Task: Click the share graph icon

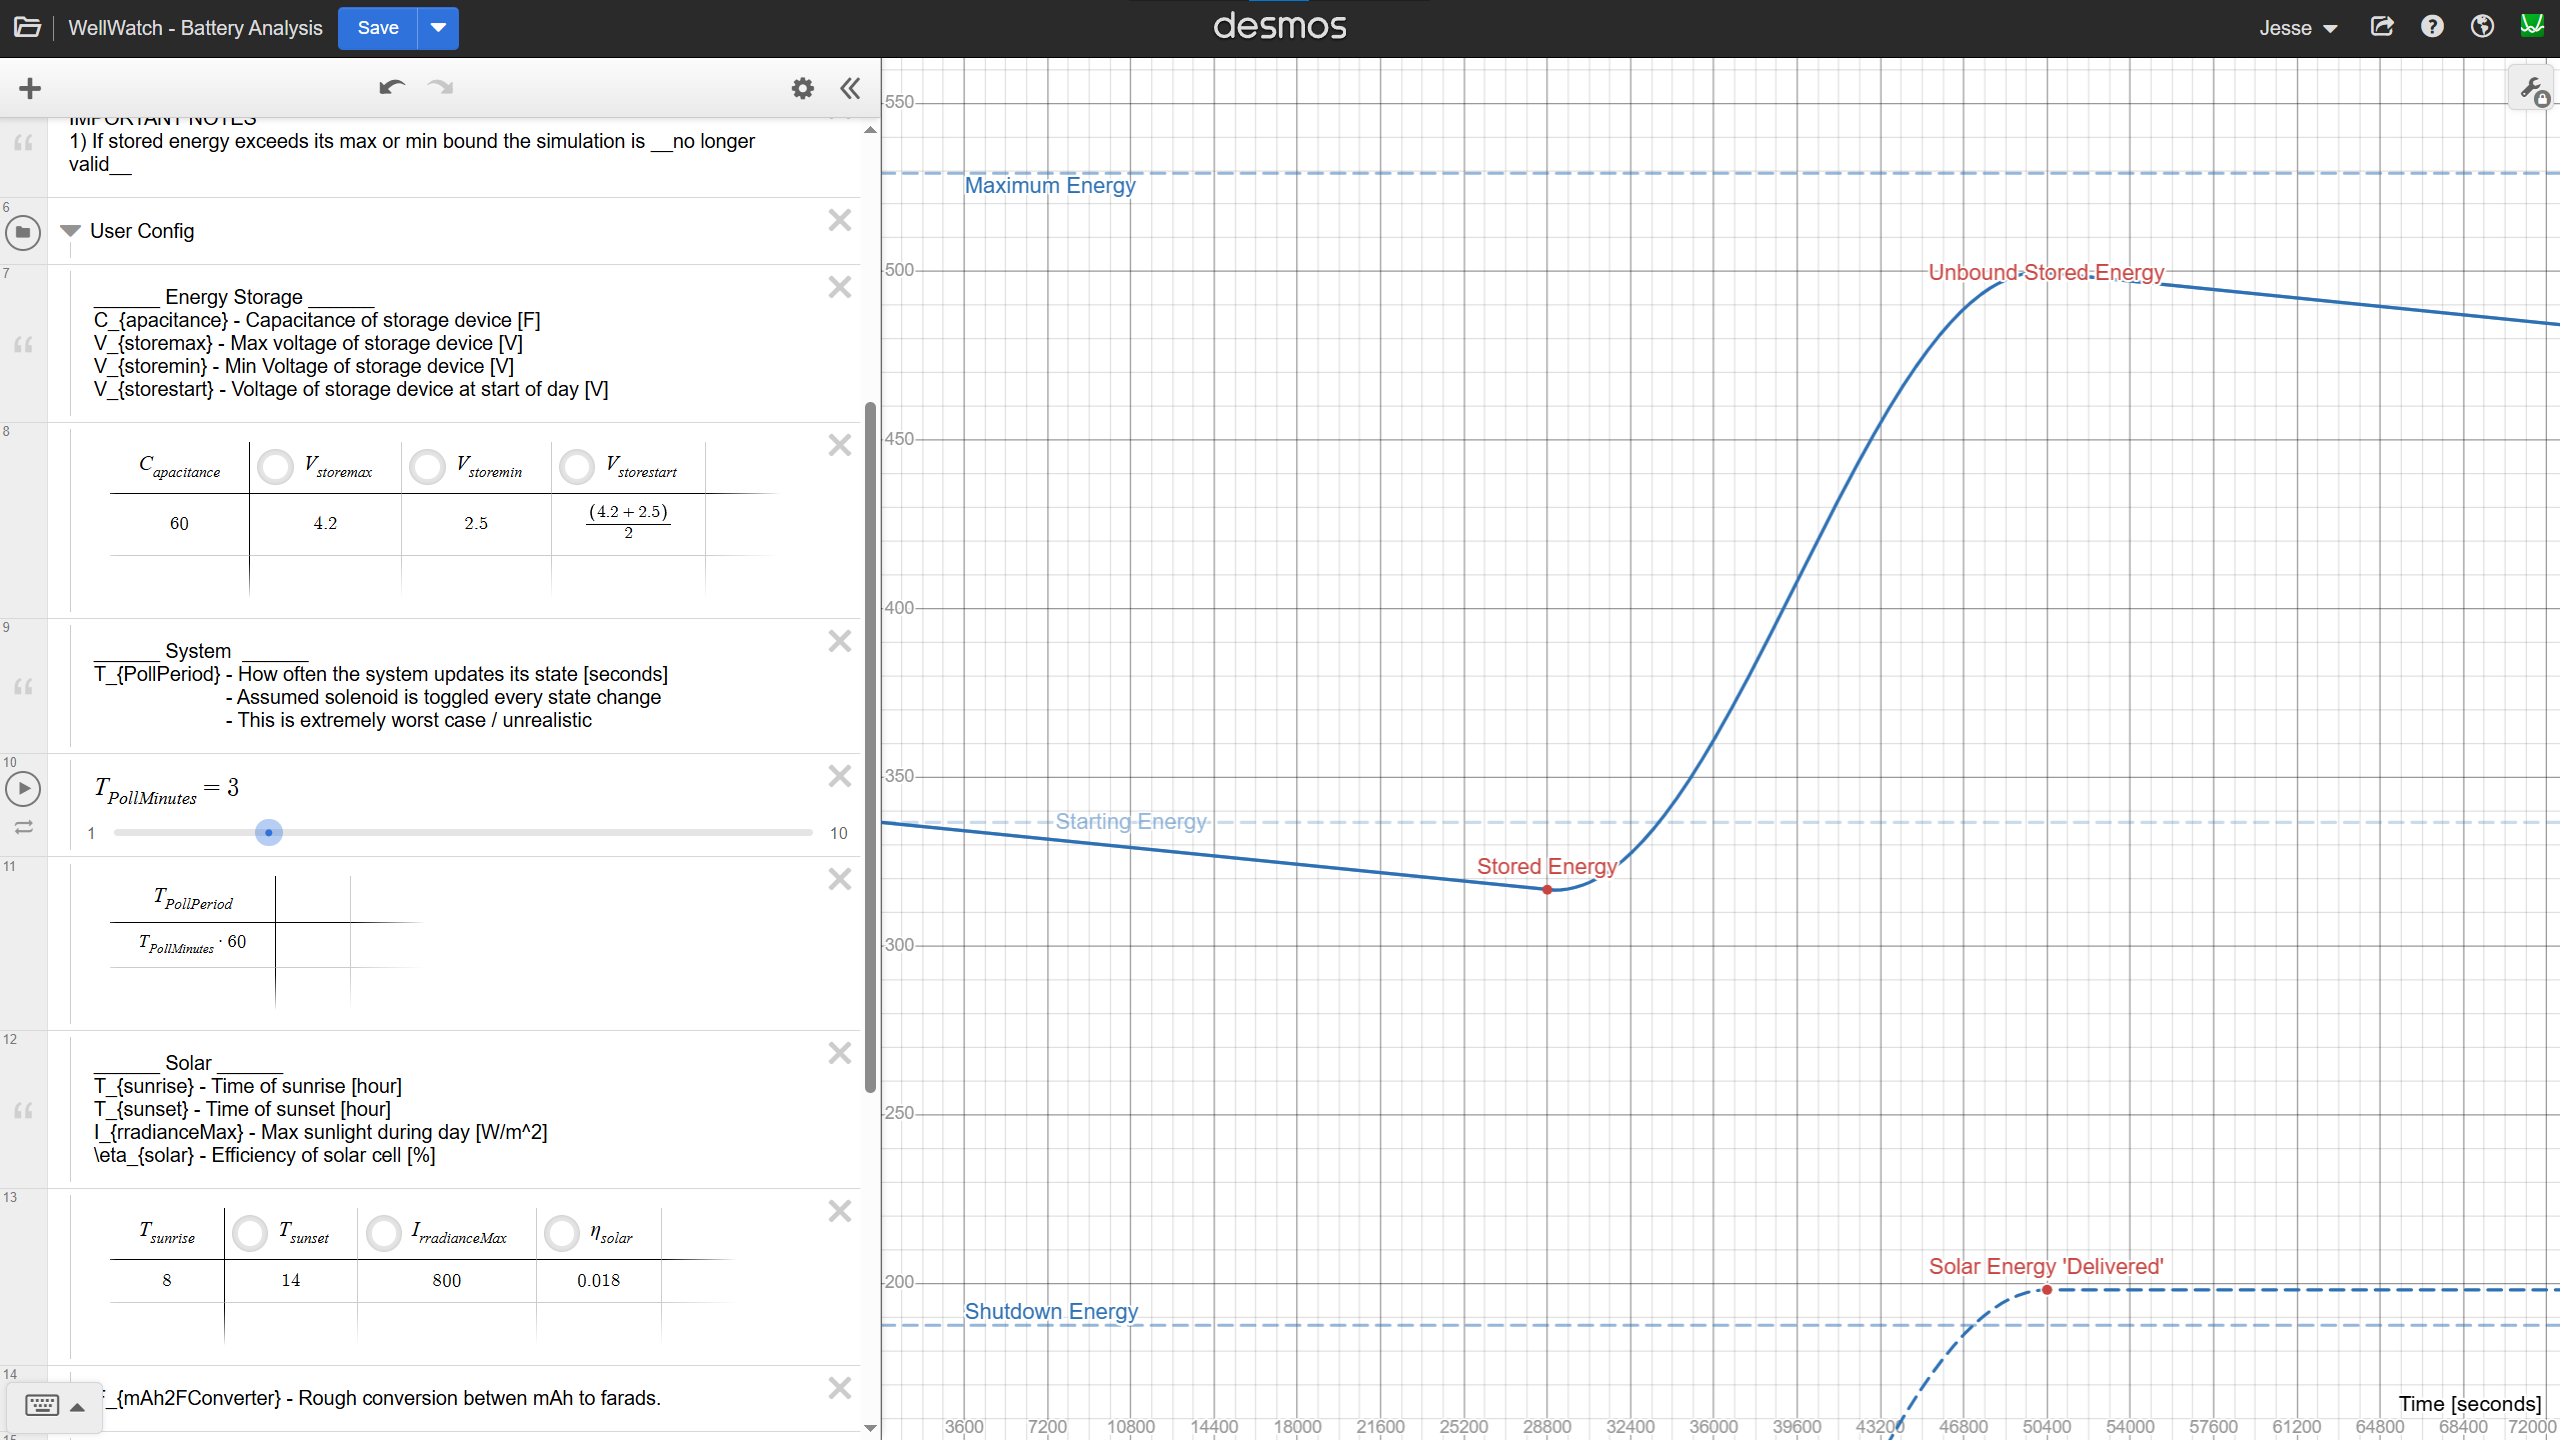Action: click(x=2382, y=27)
